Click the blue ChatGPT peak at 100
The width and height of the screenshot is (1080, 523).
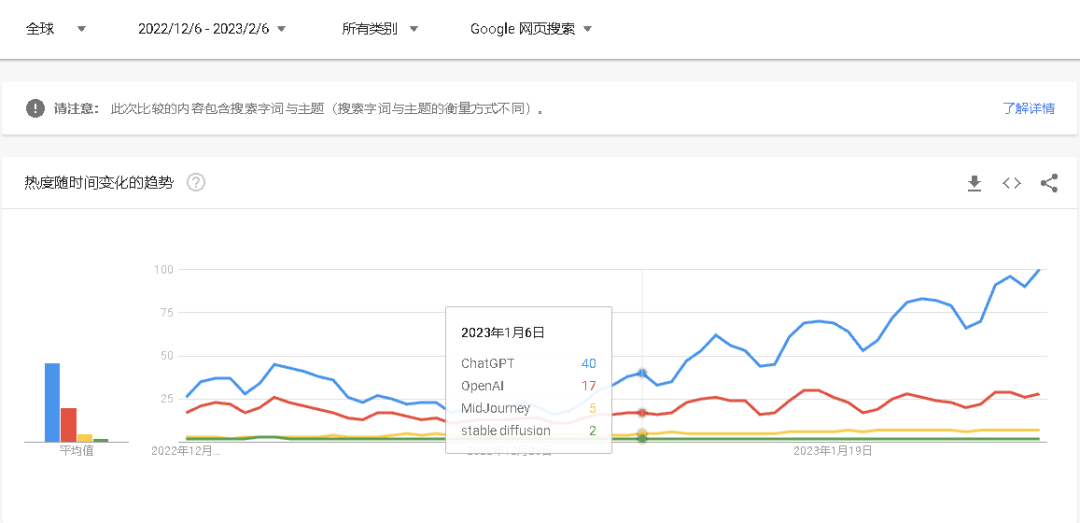(x=1039, y=270)
